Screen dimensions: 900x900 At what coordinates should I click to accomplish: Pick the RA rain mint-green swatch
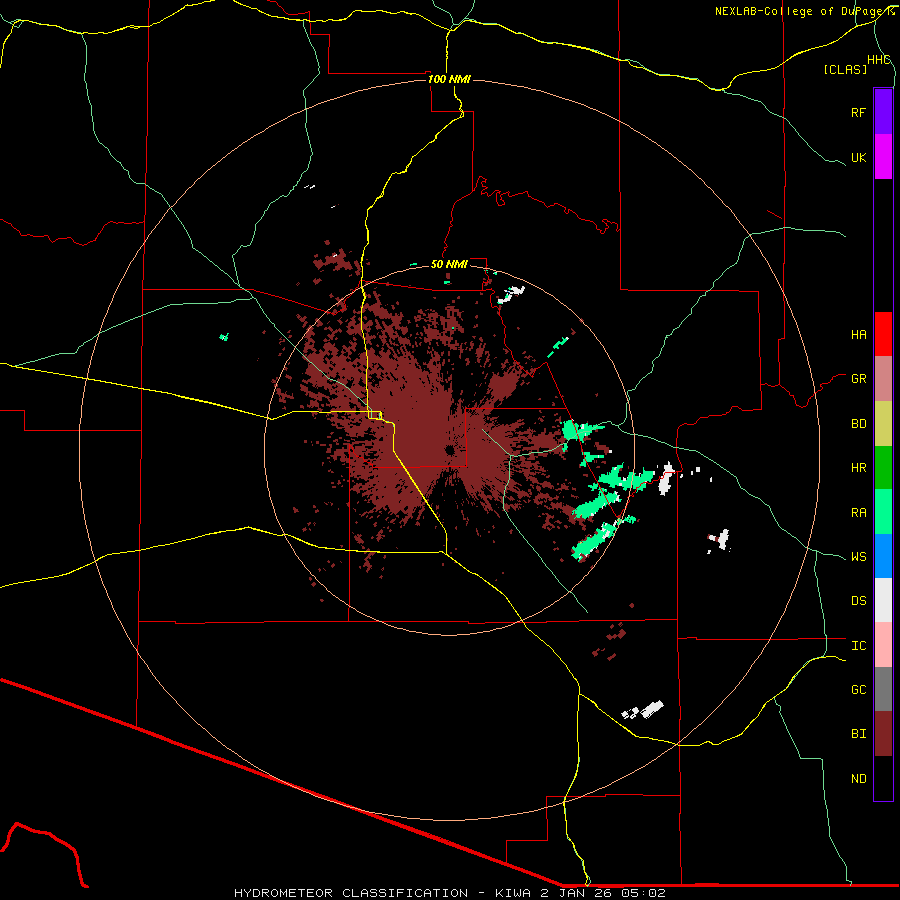point(883,512)
